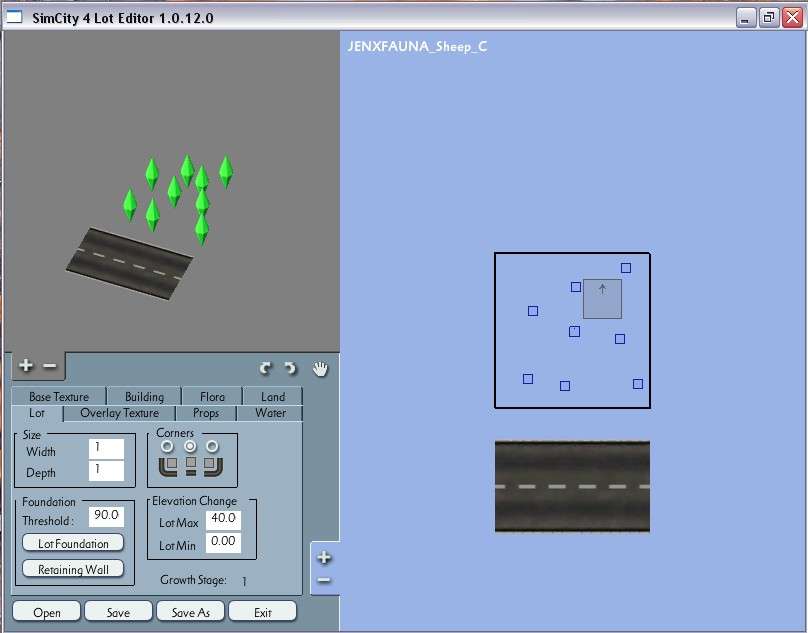Image resolution: width=808 pixels, height=633 pixels.
Task: Click the Save As button
Action: (191, 612)
